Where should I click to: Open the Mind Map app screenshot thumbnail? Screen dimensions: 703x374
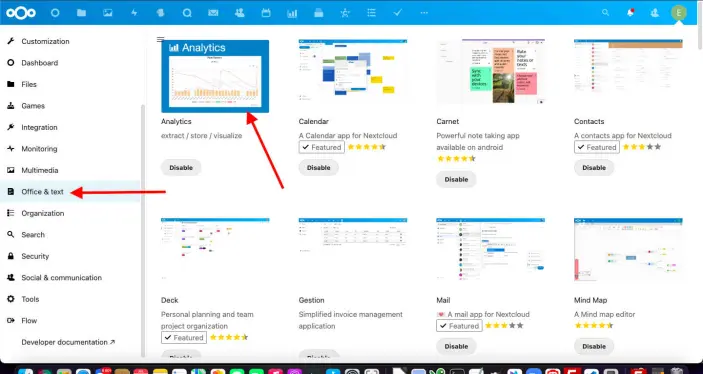click(628, 250)
